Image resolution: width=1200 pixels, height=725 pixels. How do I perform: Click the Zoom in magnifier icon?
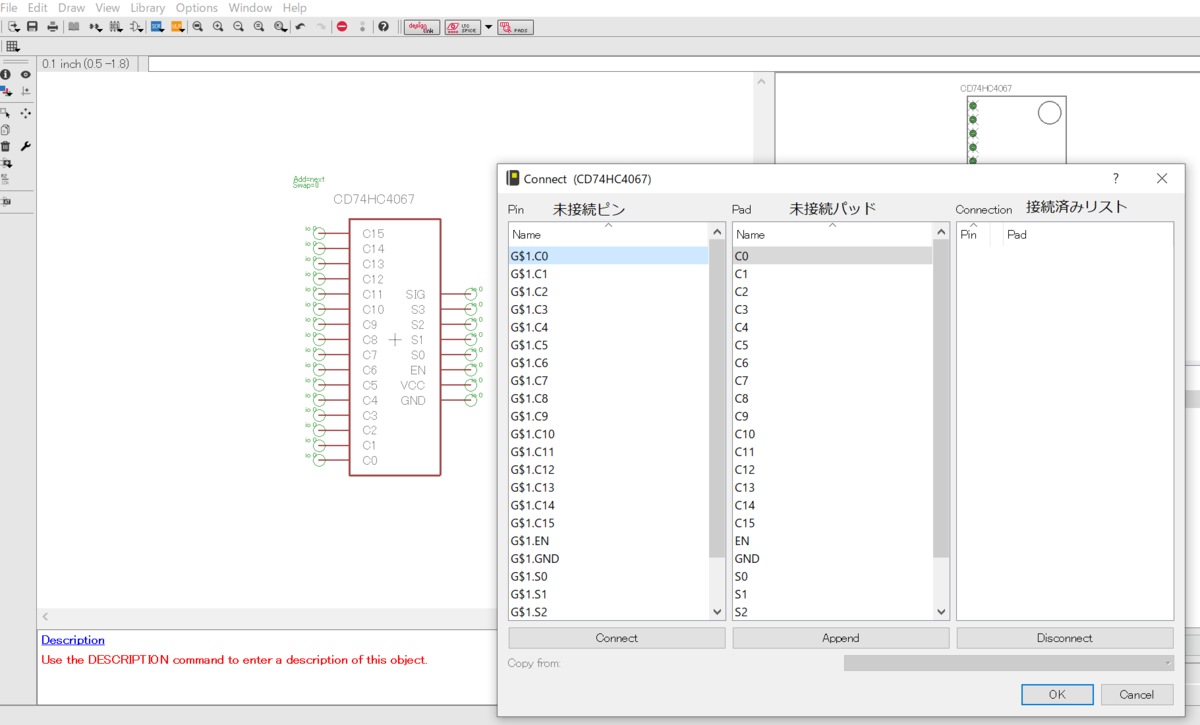(218, 27)
